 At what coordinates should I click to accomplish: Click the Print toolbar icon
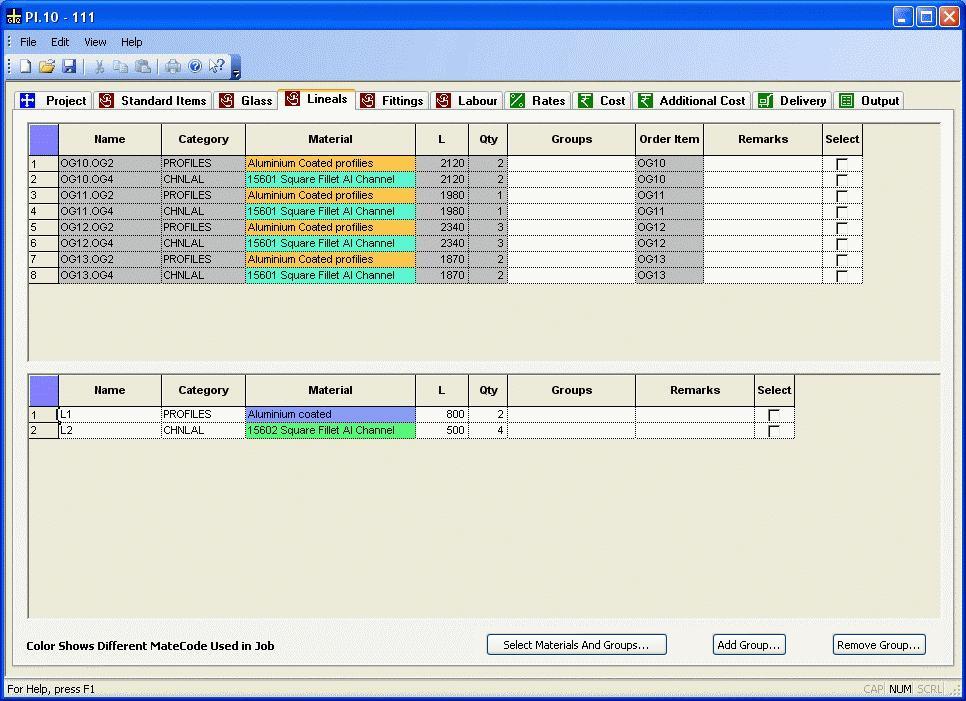pyautogui.click(x=173, y=67)
